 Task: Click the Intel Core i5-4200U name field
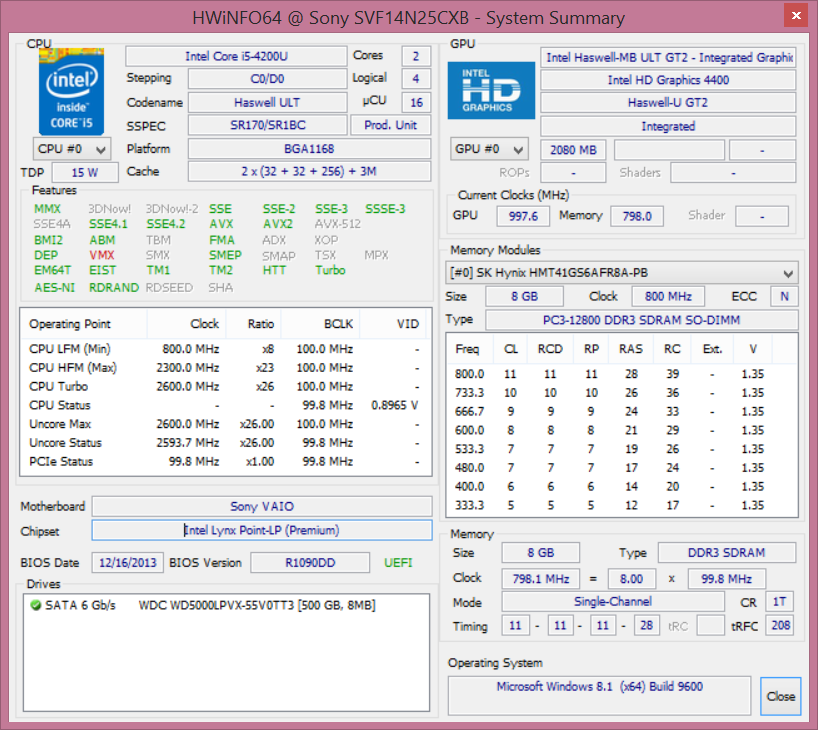point(236,56)
